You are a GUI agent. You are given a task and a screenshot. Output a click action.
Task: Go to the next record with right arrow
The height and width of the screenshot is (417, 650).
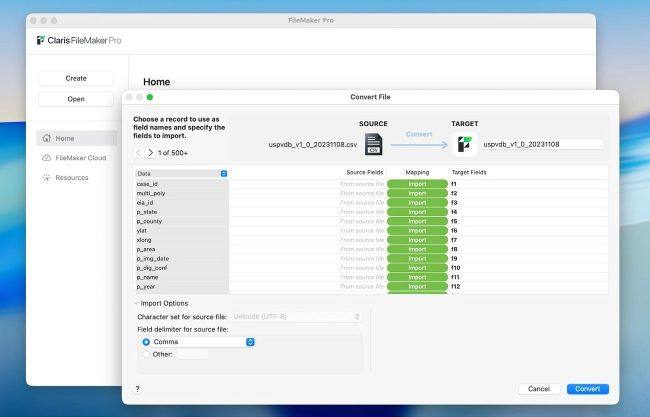(150, 153)
